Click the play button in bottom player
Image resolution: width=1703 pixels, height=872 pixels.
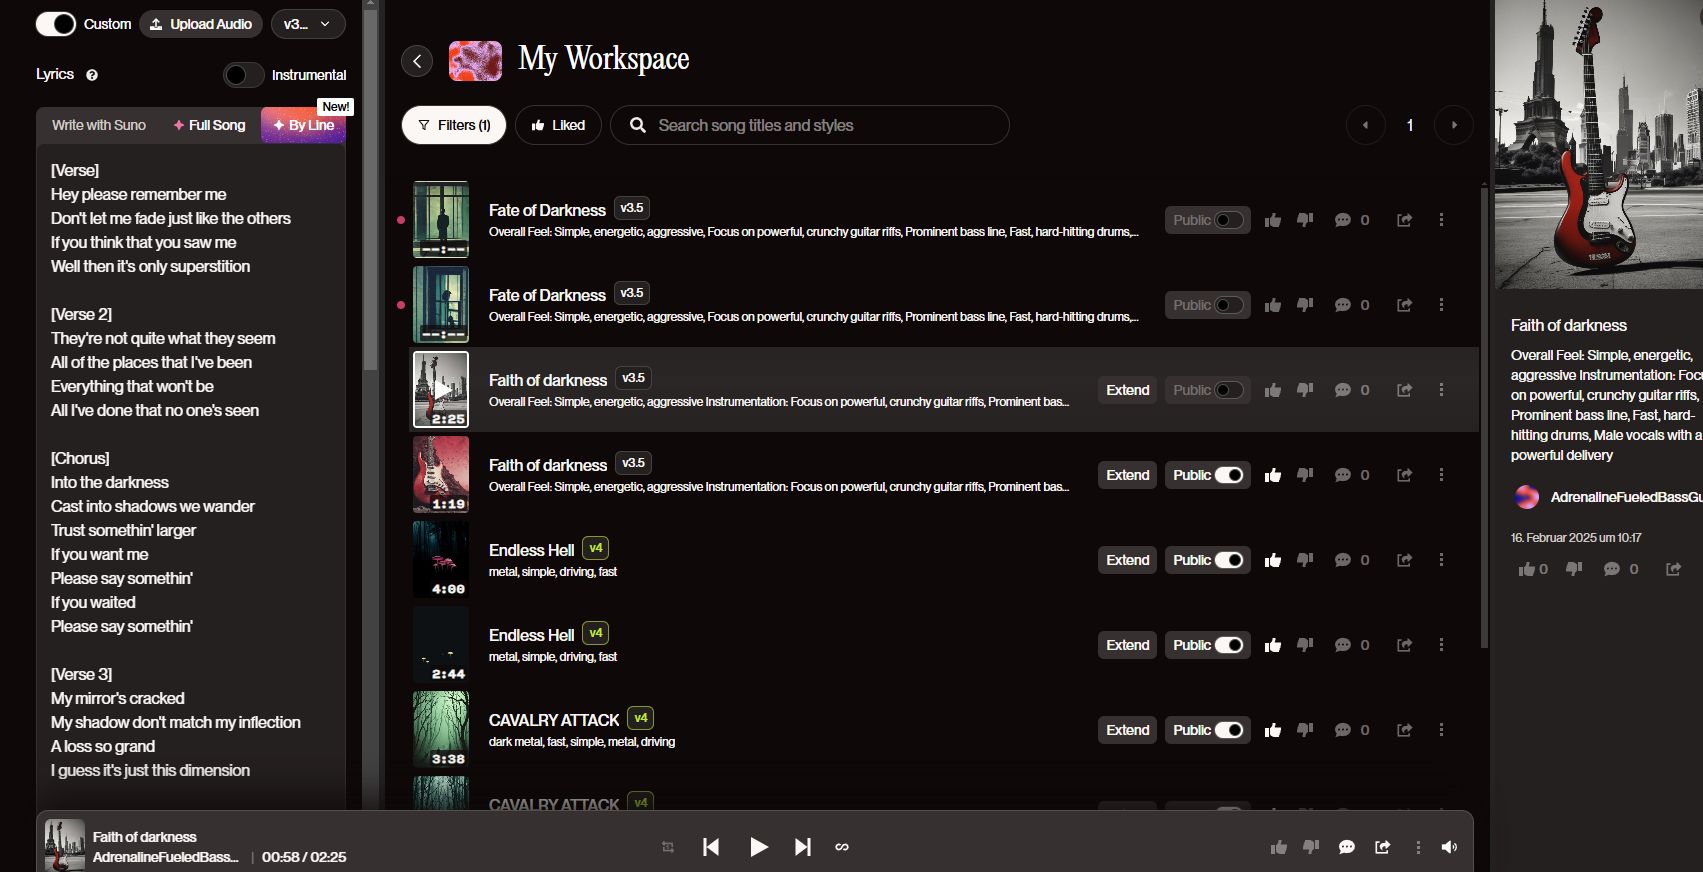tap(759, 847)
